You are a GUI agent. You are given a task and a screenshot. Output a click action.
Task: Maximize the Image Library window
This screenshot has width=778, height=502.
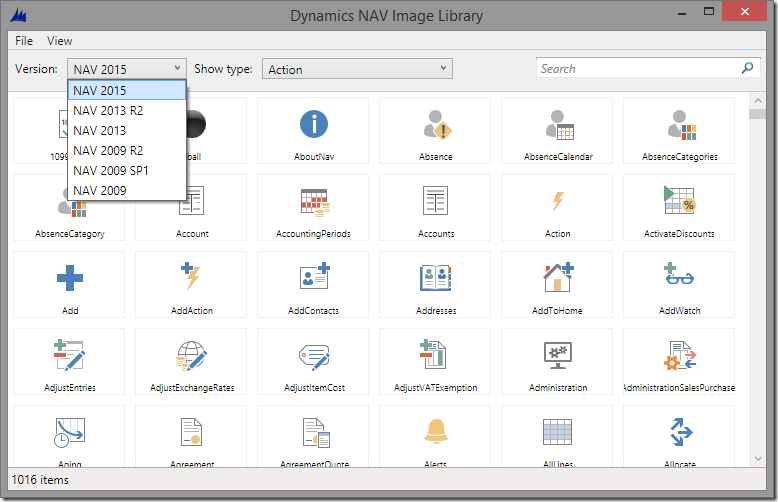coord(709,11)
